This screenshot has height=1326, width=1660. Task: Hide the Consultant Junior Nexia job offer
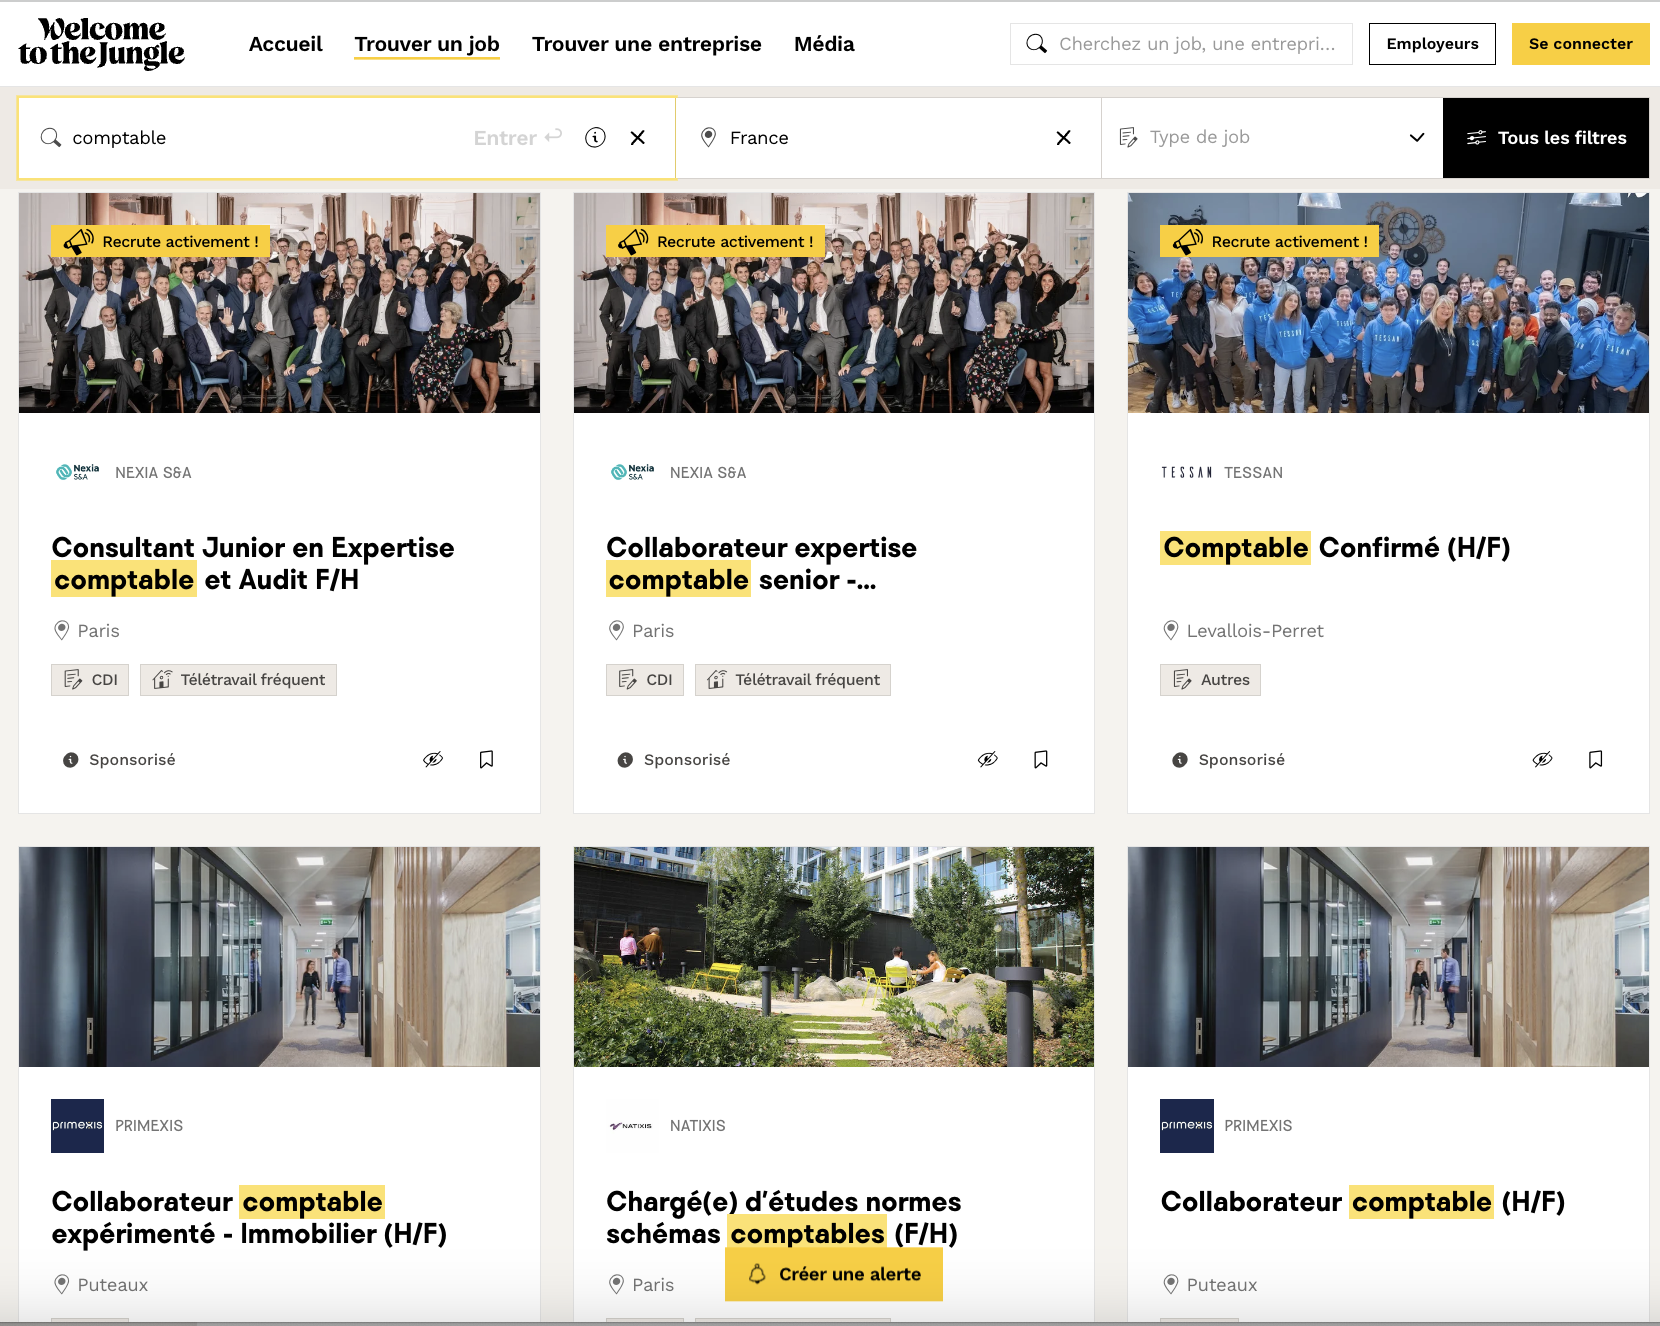[433, 760]
